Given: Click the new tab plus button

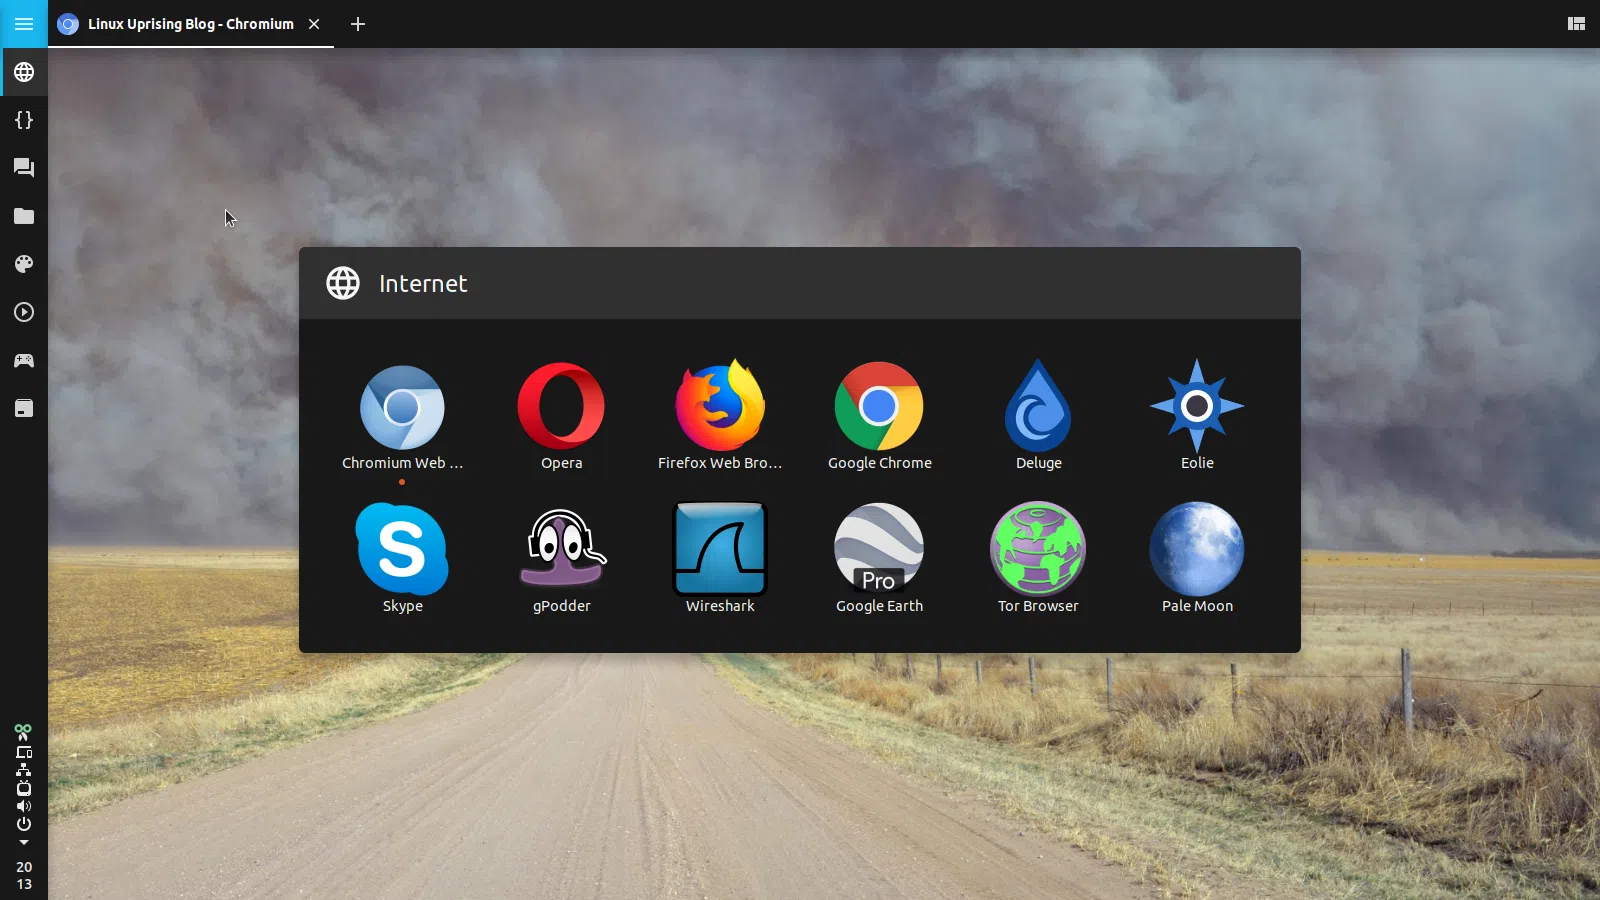Looking at the screenshot, I should [x=358, y=24].
